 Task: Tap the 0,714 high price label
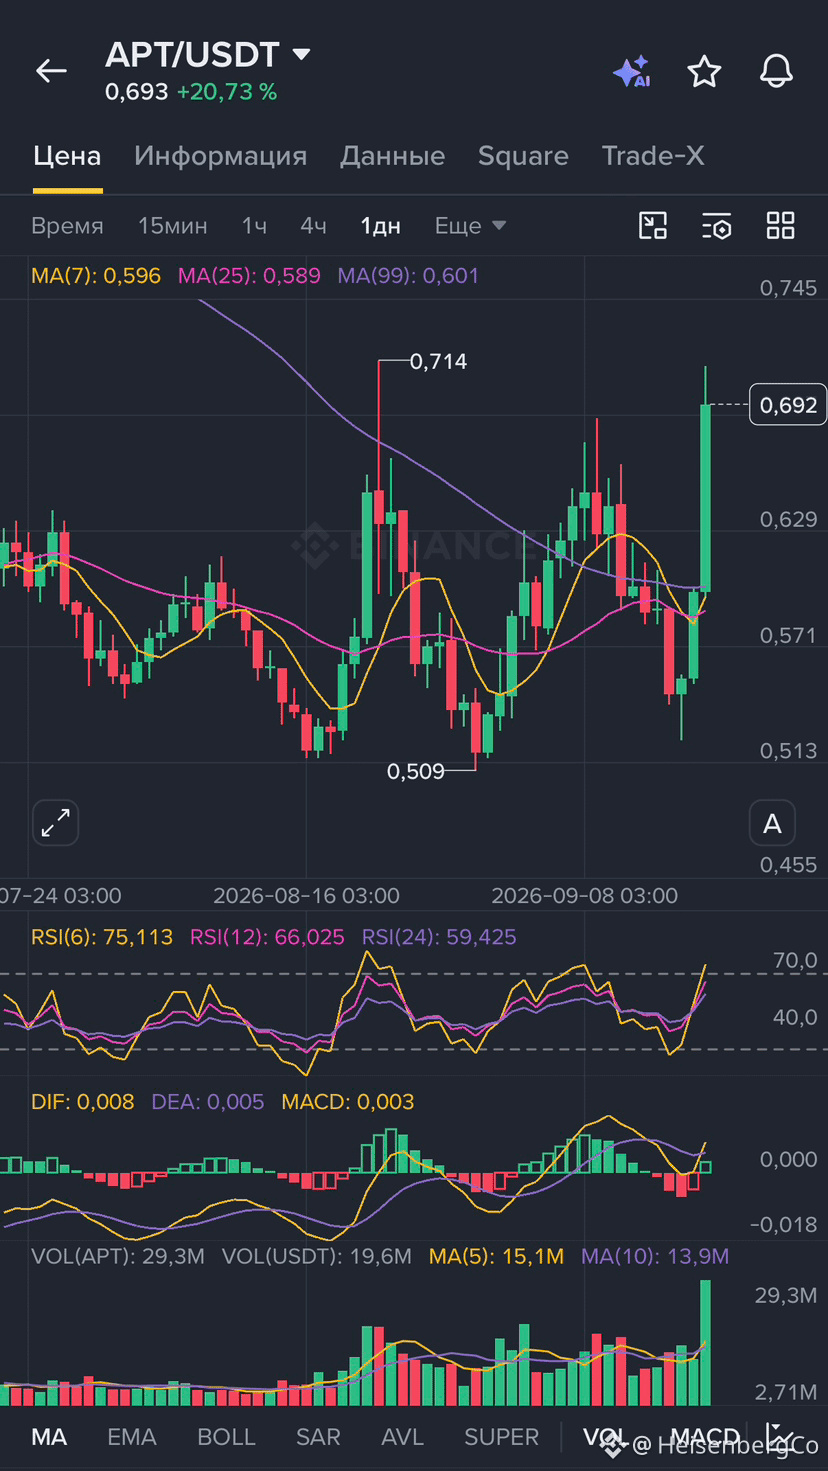tap(438, 361)
